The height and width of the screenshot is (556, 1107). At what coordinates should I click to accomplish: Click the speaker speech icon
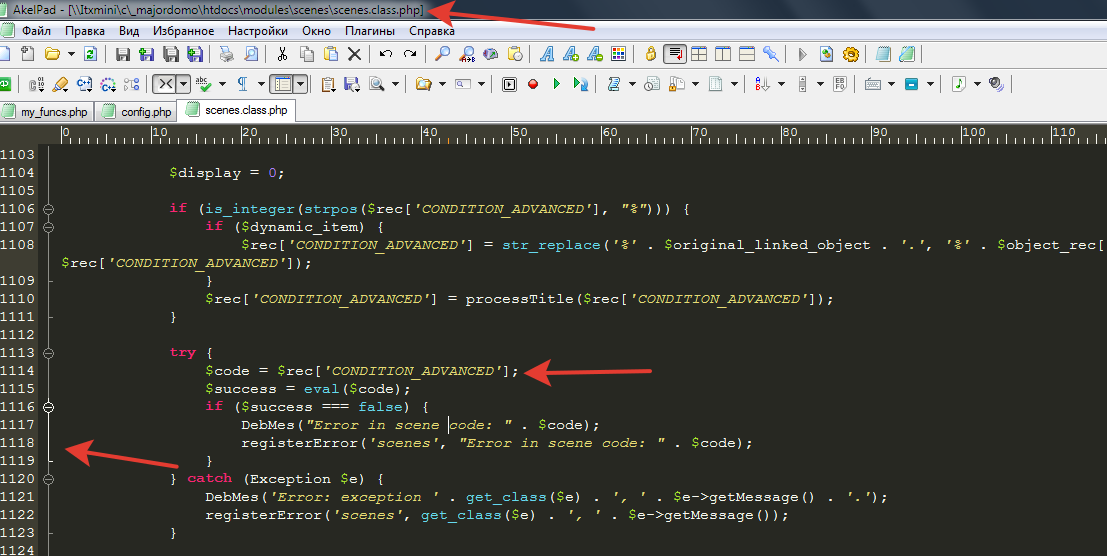[x=996, y=84]
